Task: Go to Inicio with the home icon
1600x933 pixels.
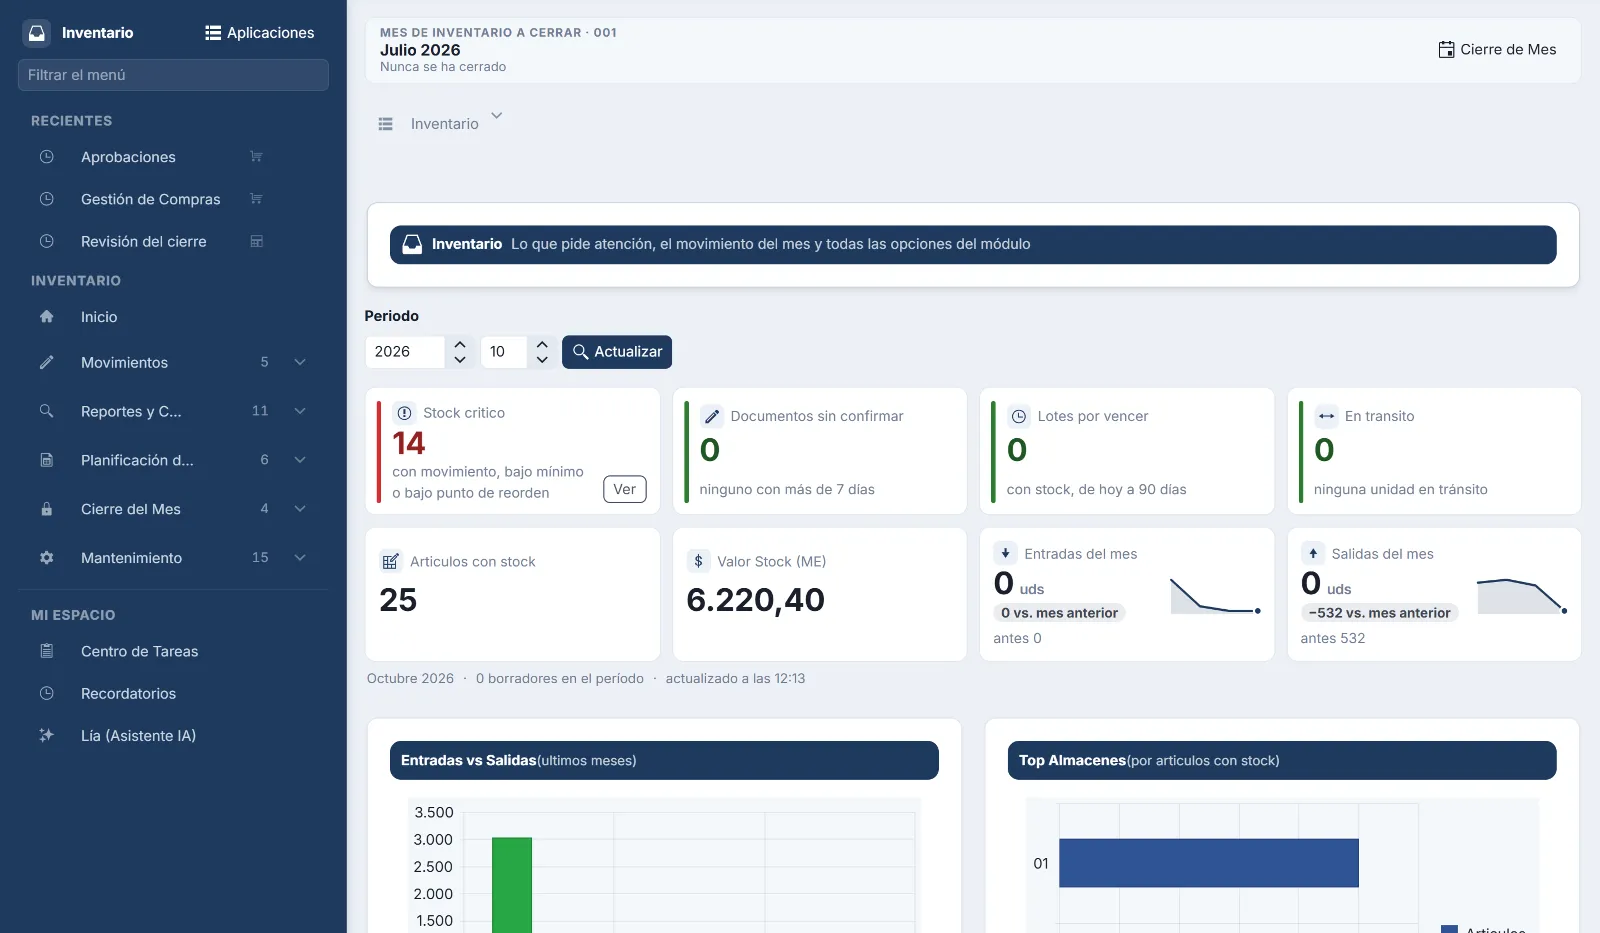Action: point(46,317)
